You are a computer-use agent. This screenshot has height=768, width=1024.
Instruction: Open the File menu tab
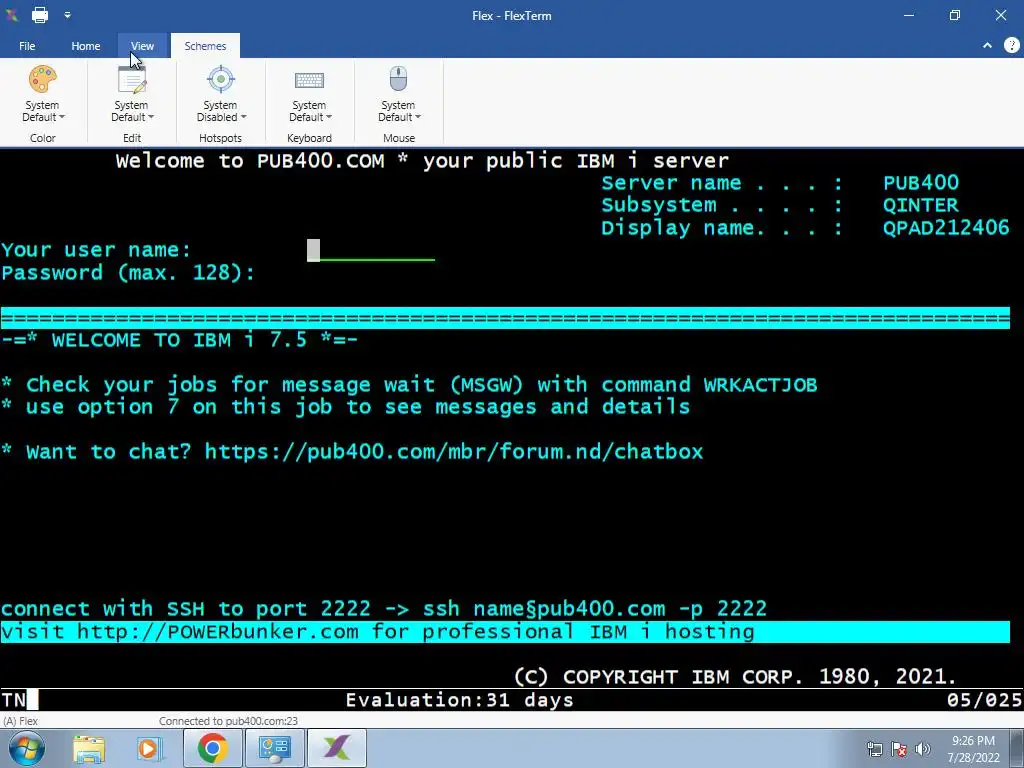[x=27, y=46]
